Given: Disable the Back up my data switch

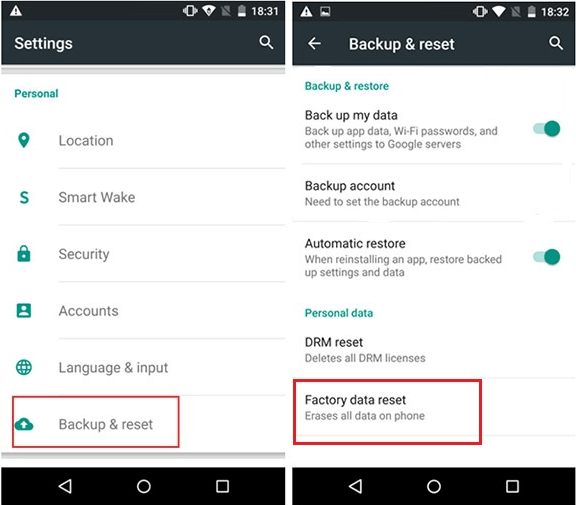Looking at the screenshot, I should point(547,129).
